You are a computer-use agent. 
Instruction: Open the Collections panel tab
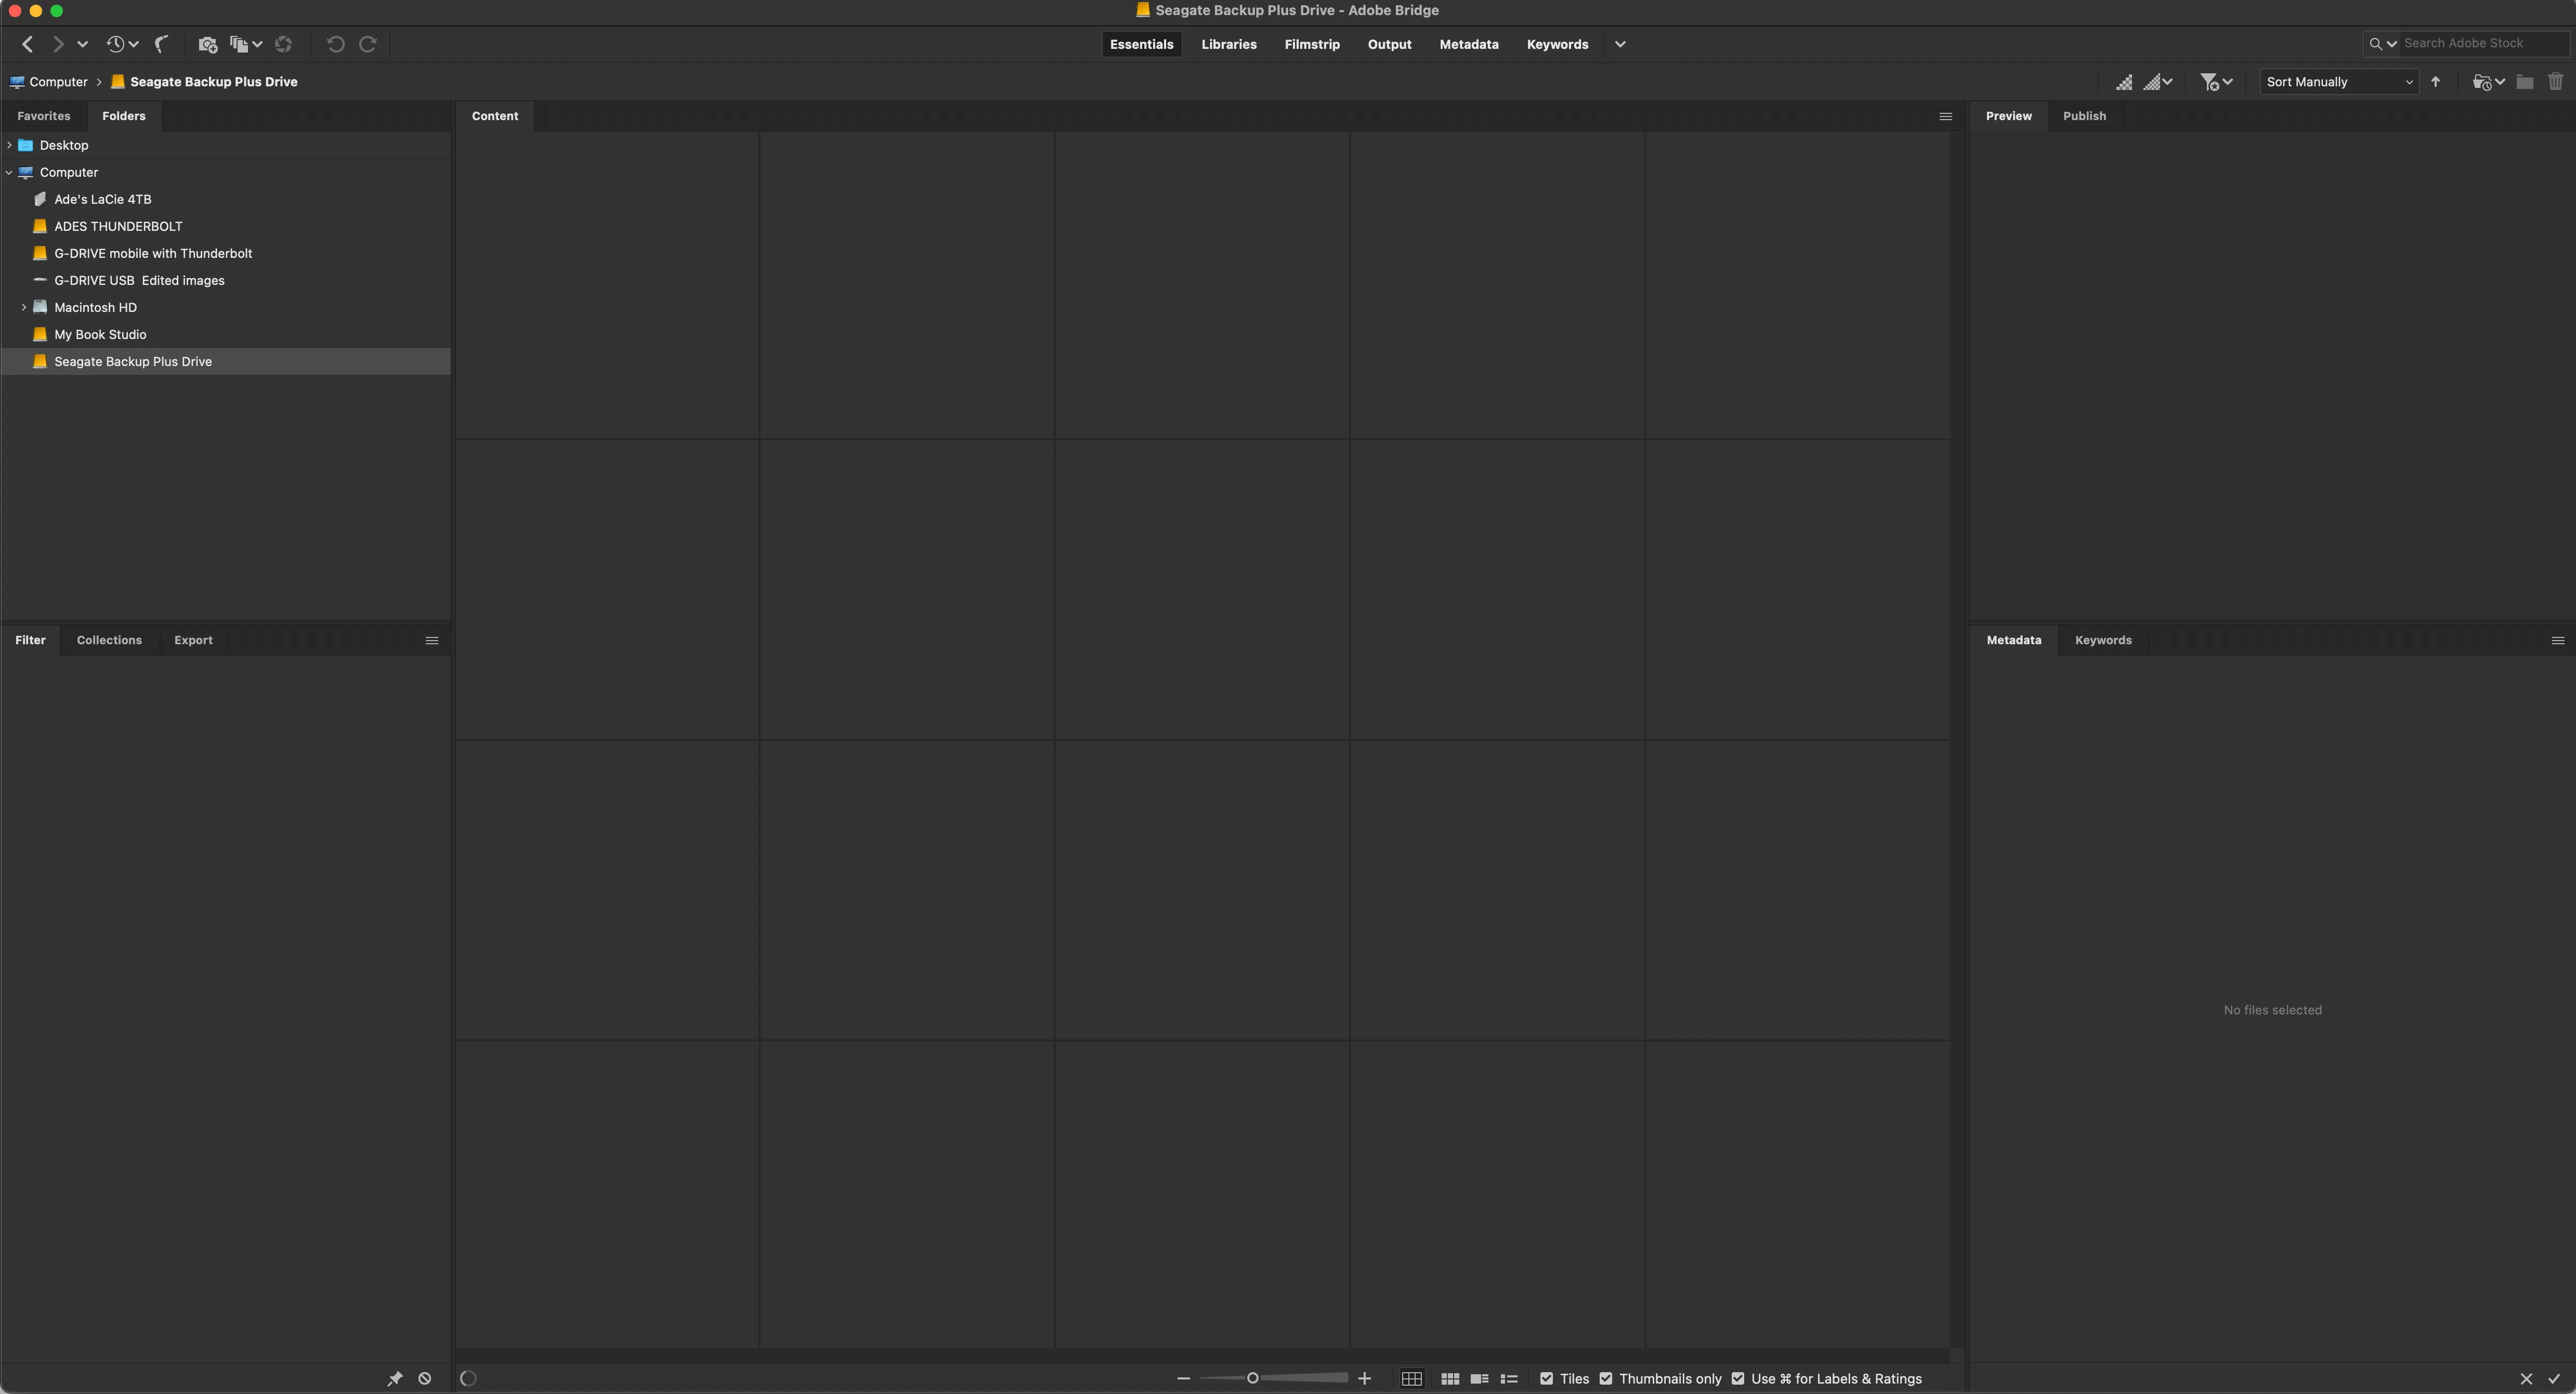[x=109, y=640]
